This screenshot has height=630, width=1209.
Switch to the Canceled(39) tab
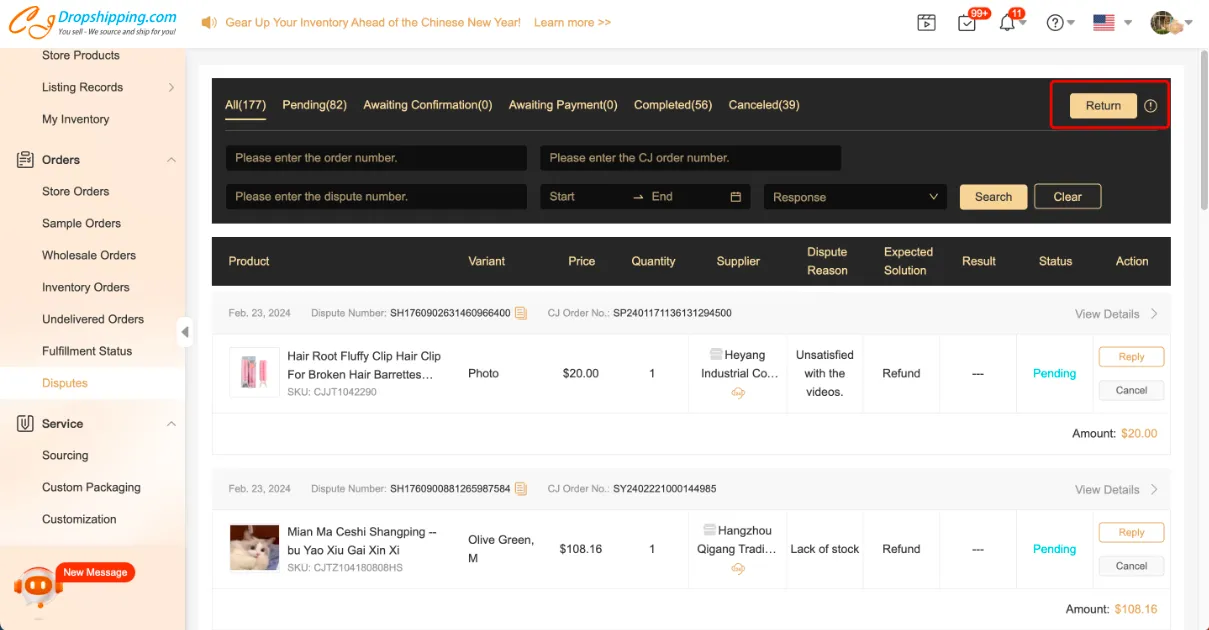(x=763, y=105)
